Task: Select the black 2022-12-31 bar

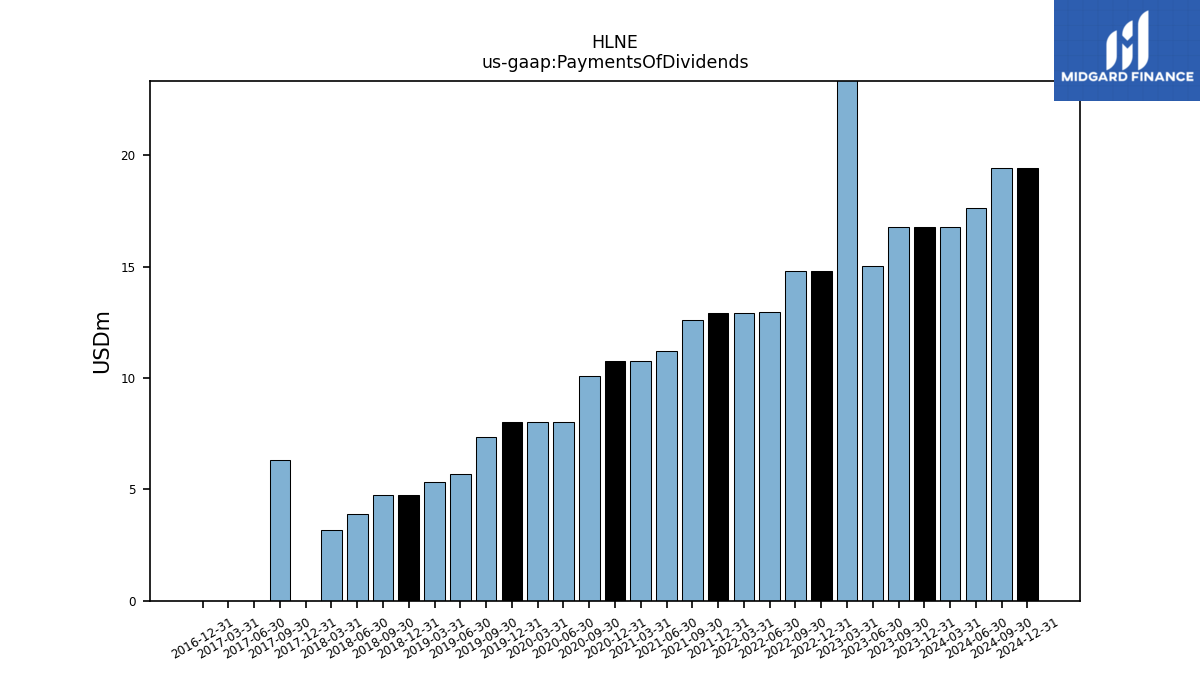Action: click(821, 436)
